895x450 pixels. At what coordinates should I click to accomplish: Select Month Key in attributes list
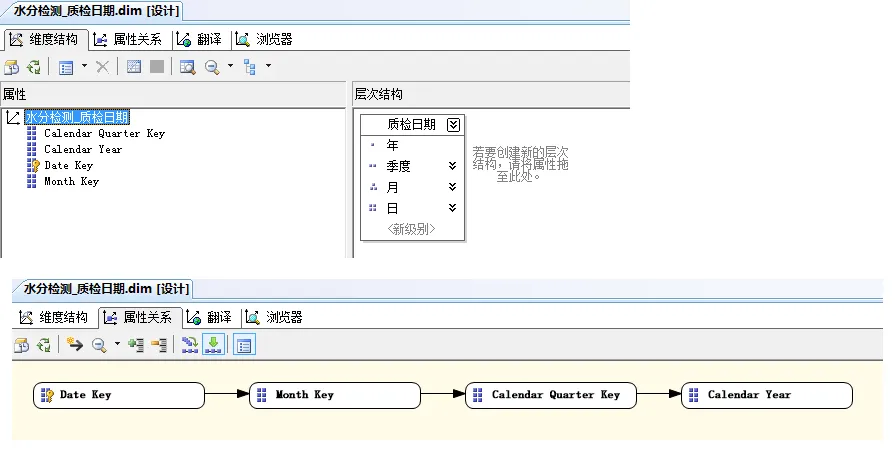[71, 182]
